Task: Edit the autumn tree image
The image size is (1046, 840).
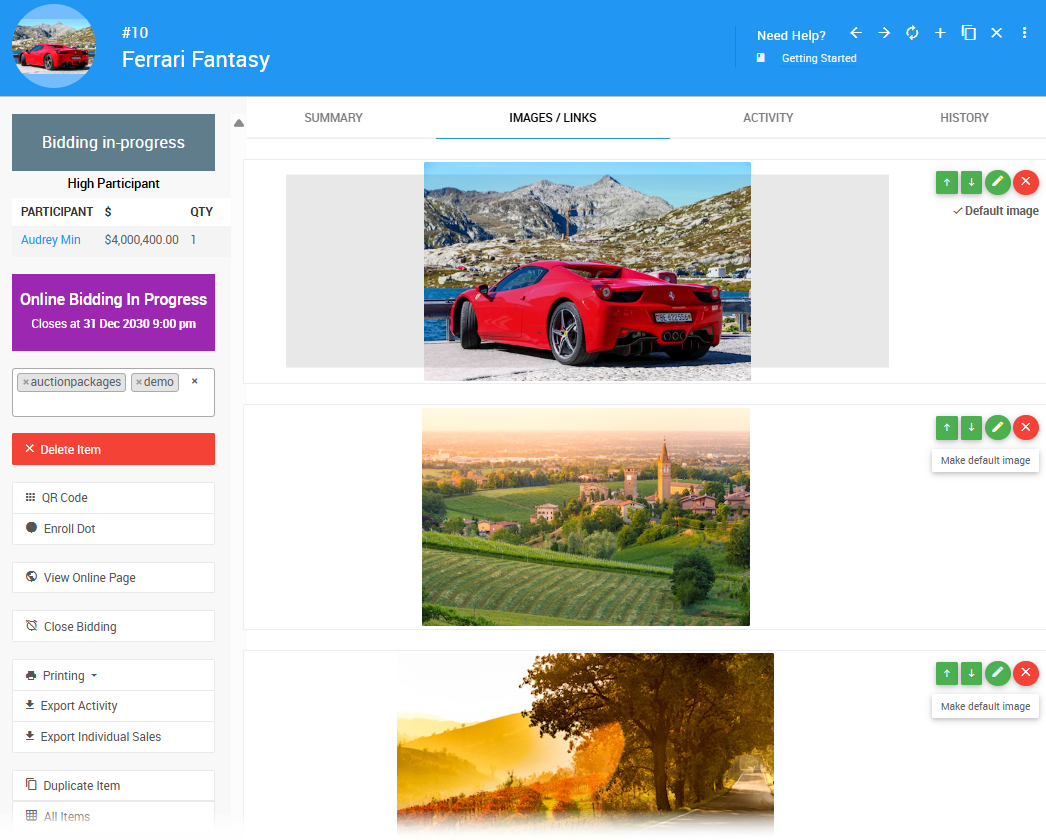Action: 997,673
